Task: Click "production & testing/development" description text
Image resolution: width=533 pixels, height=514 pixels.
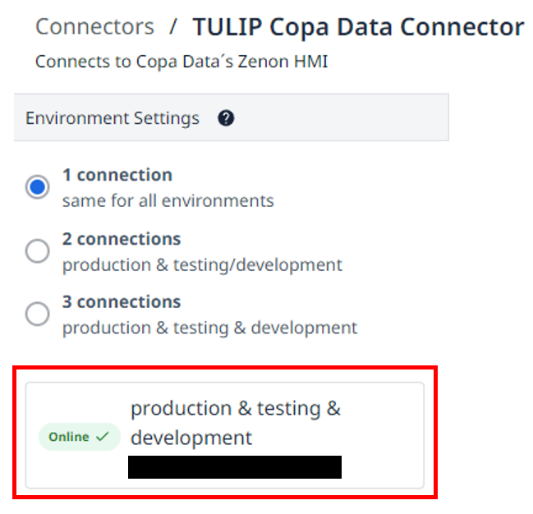Action: pyautogui.click(x=202, y=265)
